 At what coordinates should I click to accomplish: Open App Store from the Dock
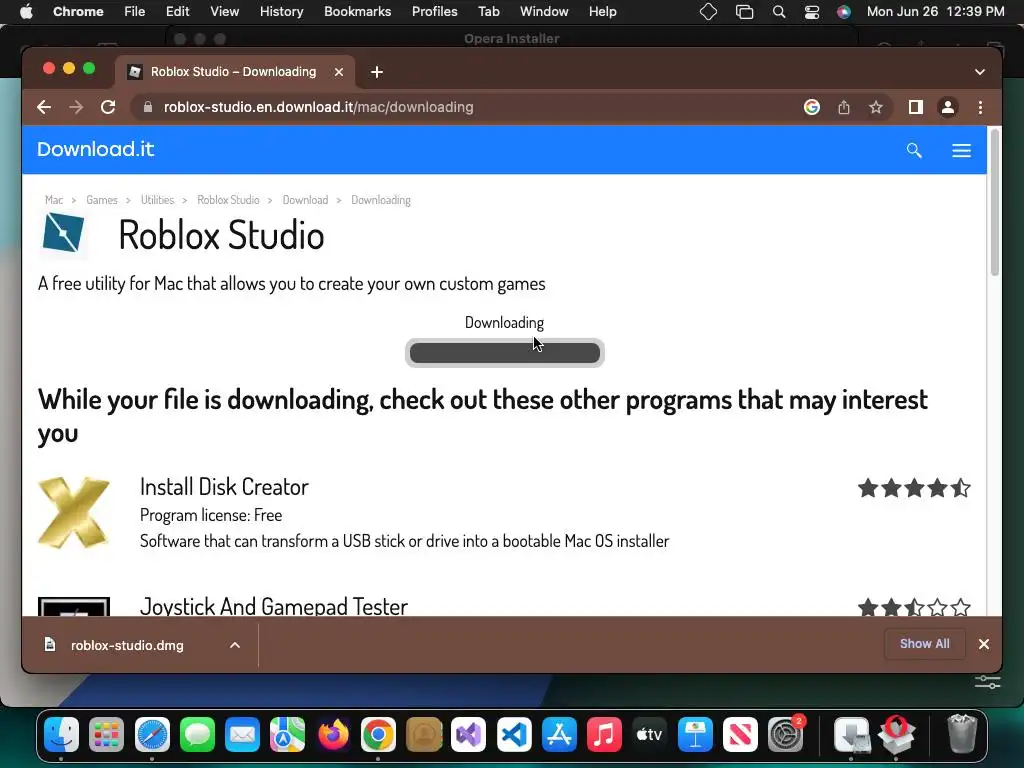pyautogui.click(x=559, y=735)
